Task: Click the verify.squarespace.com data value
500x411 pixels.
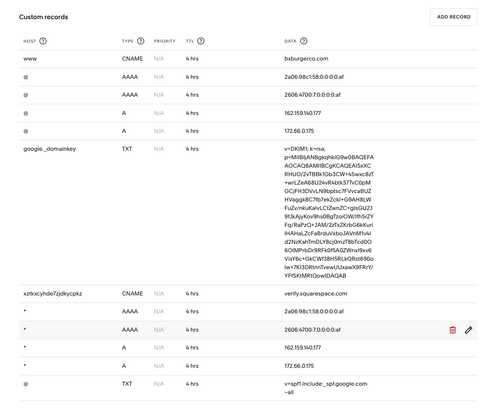Action: click(x=316, y=294)
